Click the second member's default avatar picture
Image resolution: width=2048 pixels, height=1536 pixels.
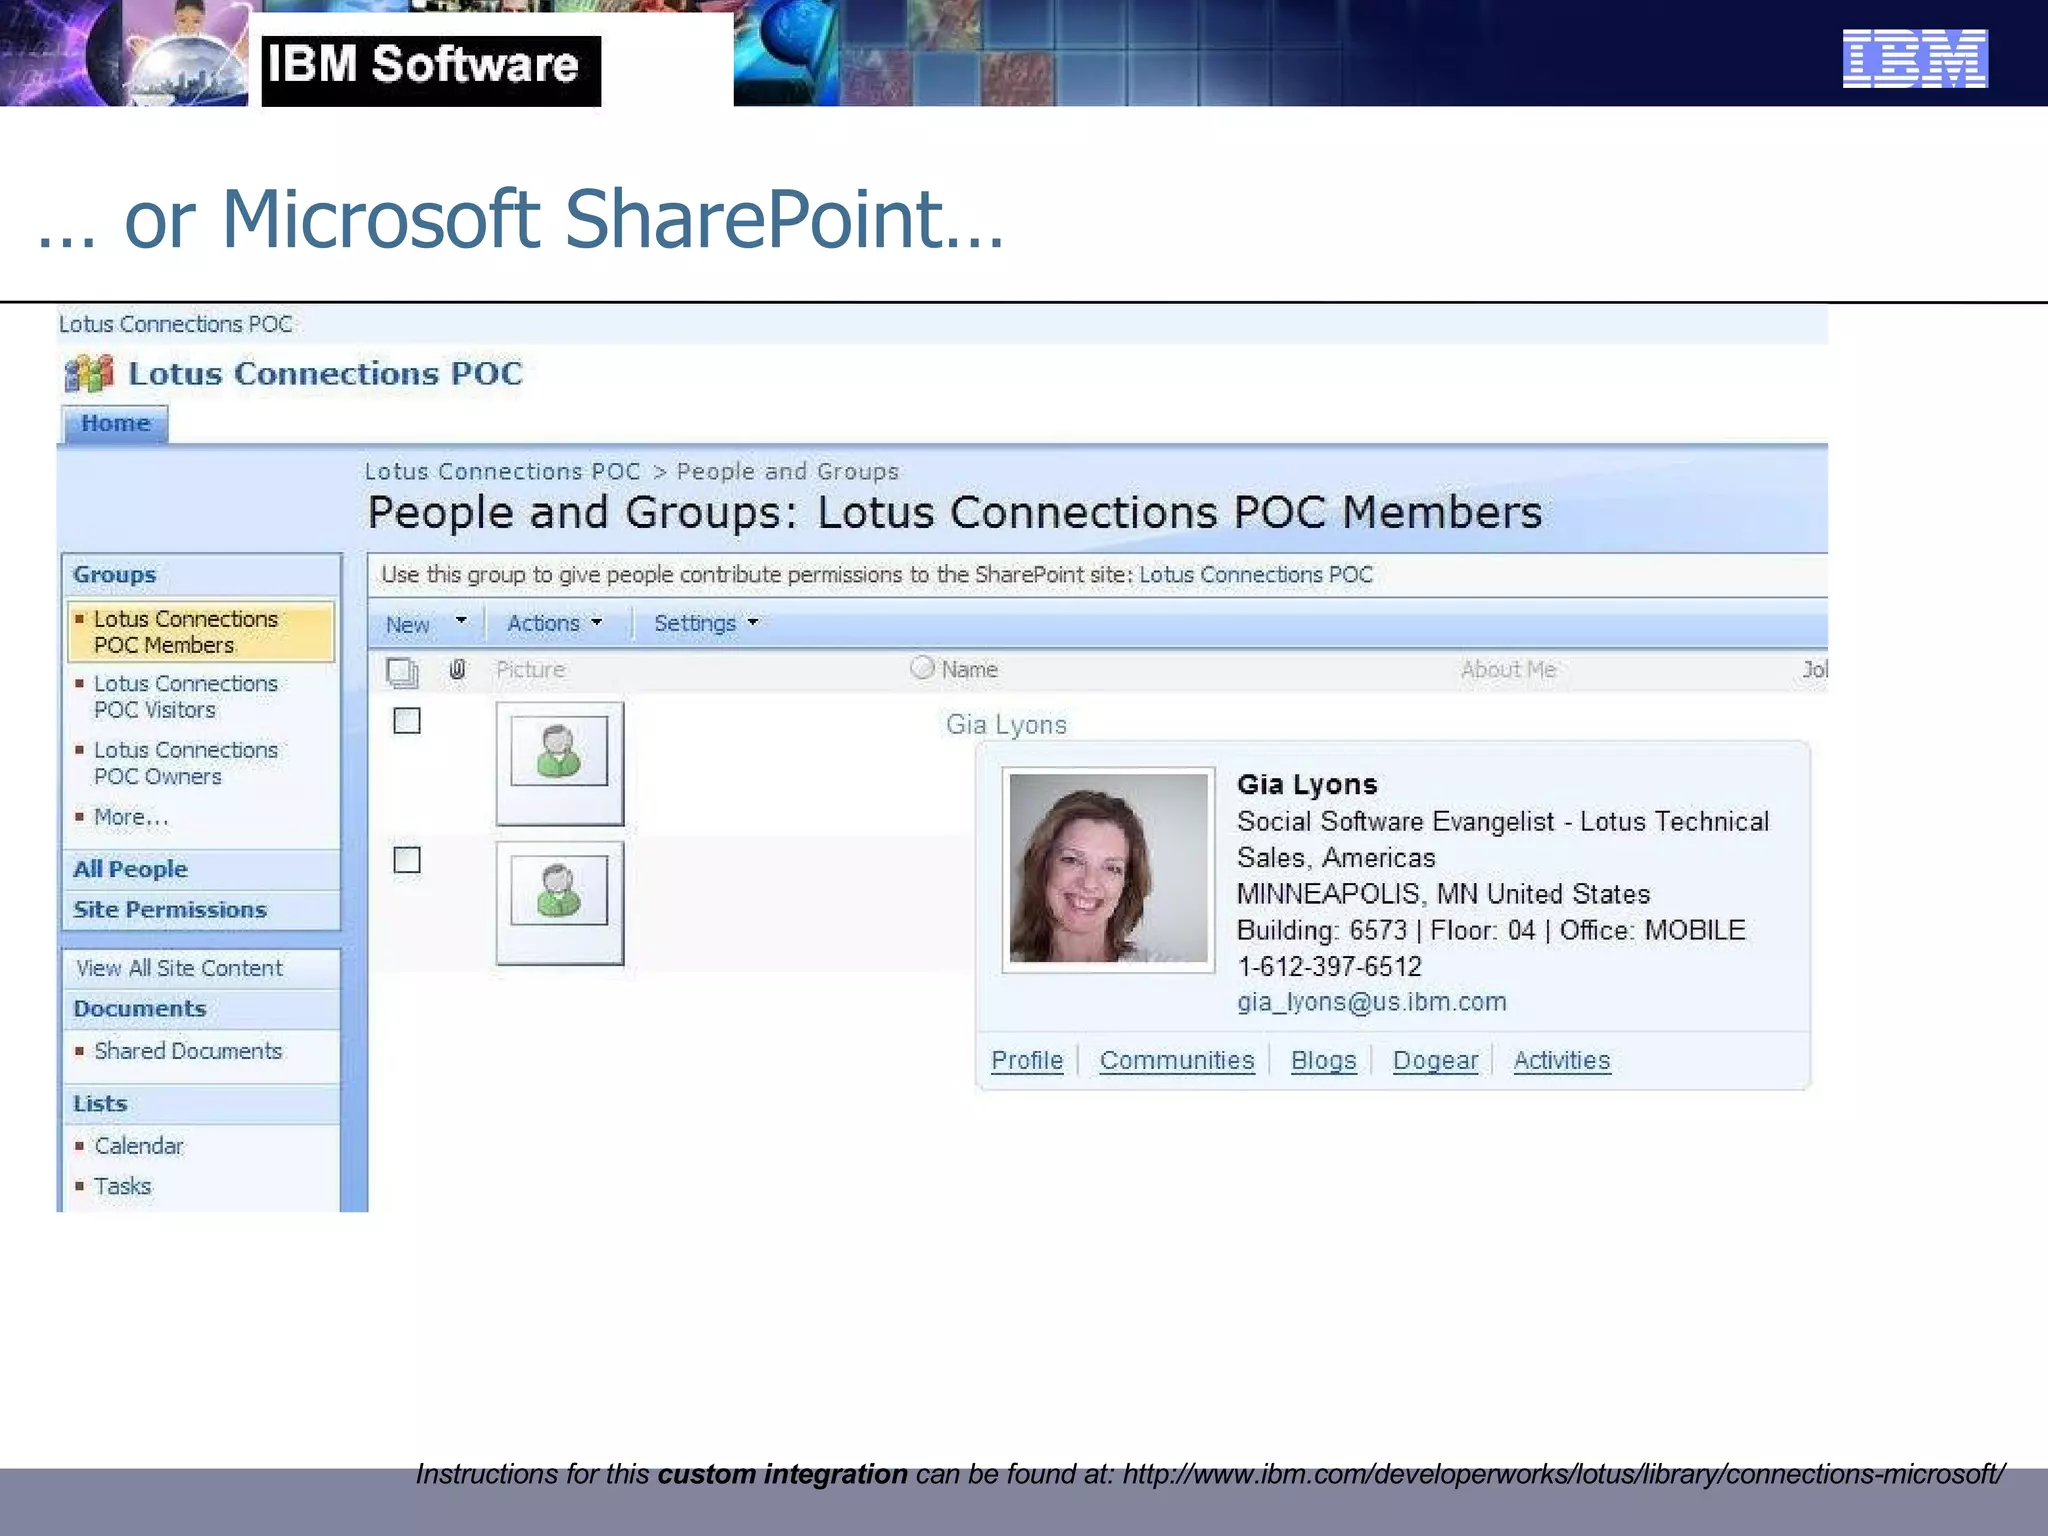coord(559,902)
